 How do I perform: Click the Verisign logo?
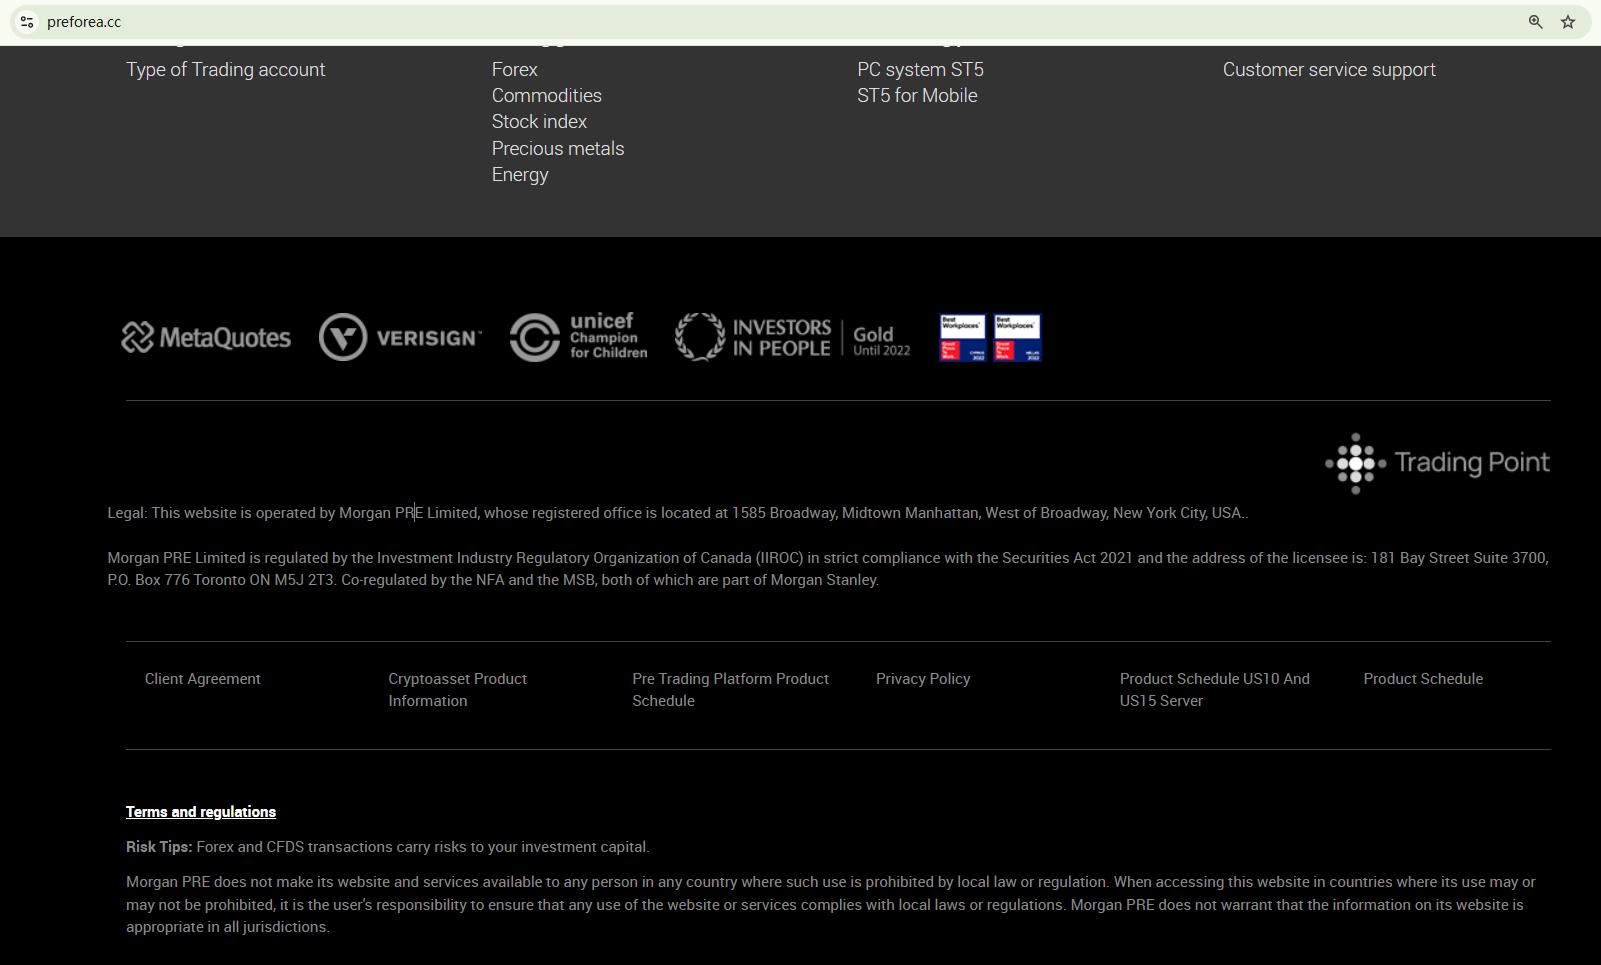point(400,338)
